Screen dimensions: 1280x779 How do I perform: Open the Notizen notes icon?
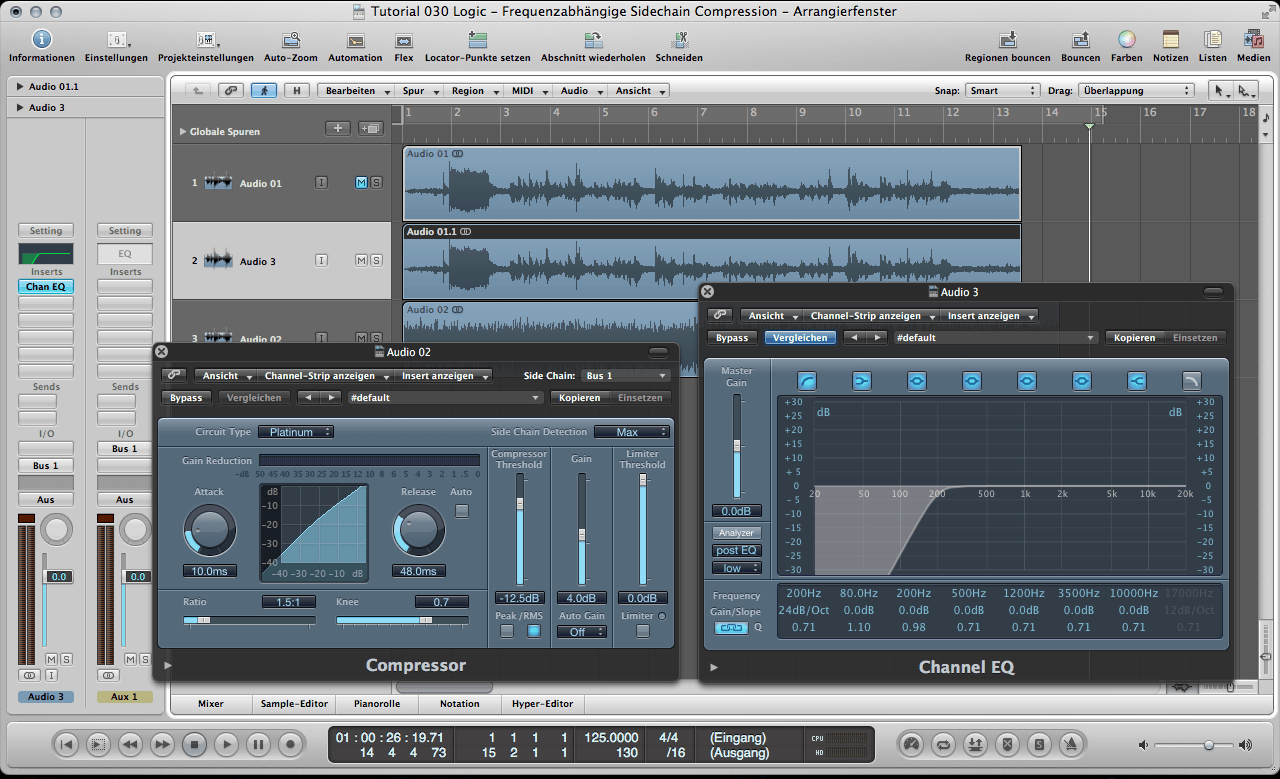[1170, 40]
